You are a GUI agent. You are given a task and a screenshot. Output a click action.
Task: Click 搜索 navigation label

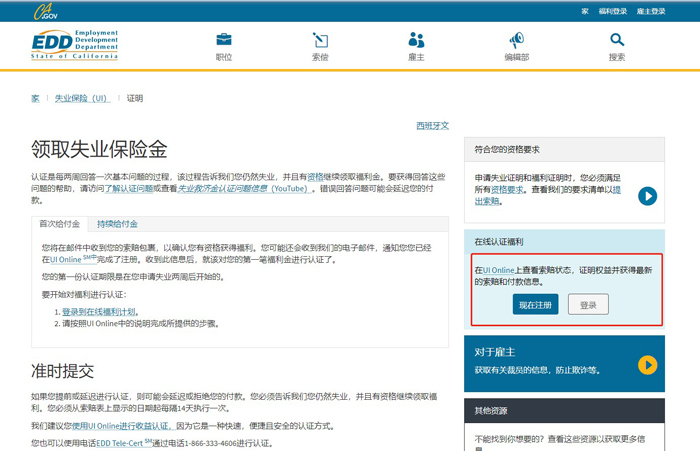click(617, 57)
